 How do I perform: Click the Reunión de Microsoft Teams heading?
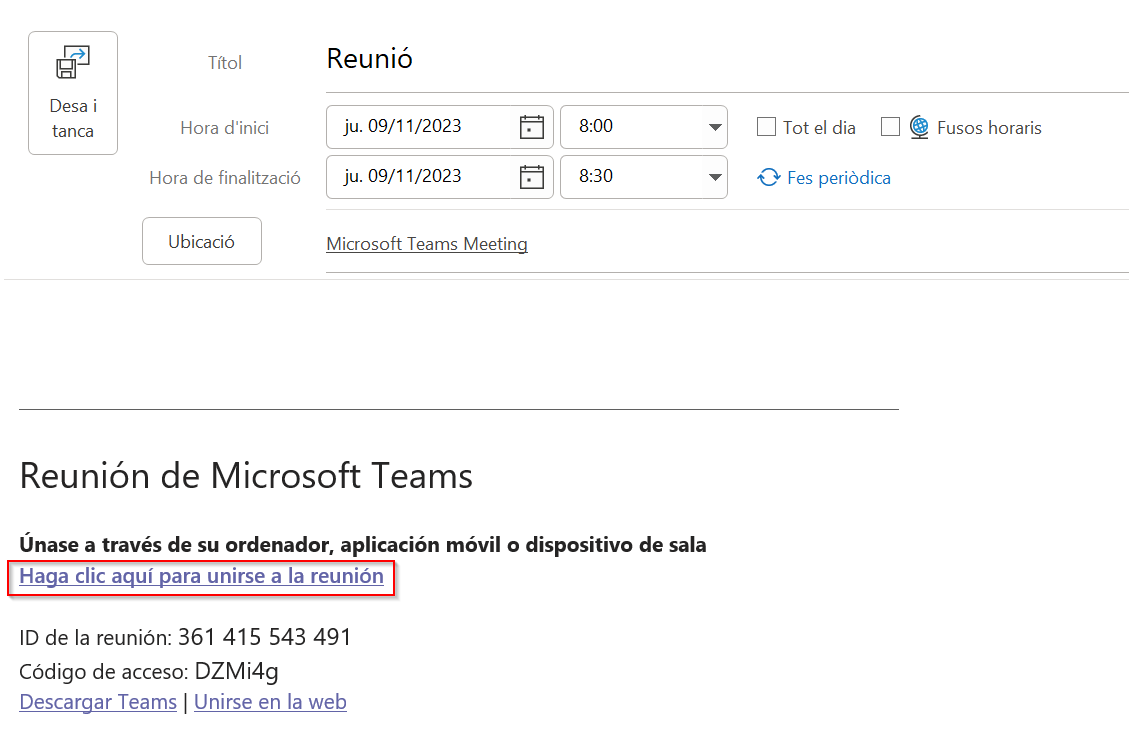[x=246, y=476]
